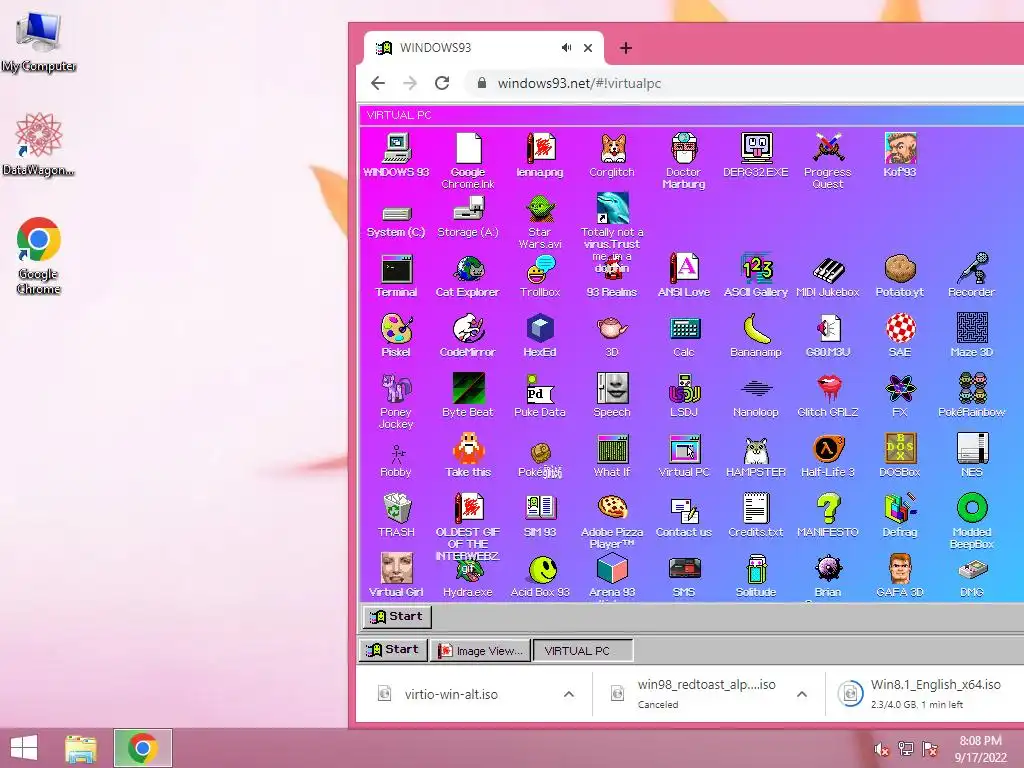The width and height of the screenshot is (1024, 768).
Task: Open Doctor Marburg icon
Action: [684, 160]
